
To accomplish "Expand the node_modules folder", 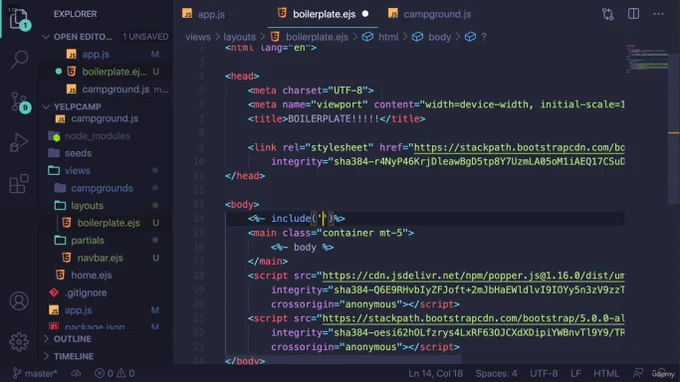I will (97, 136).
